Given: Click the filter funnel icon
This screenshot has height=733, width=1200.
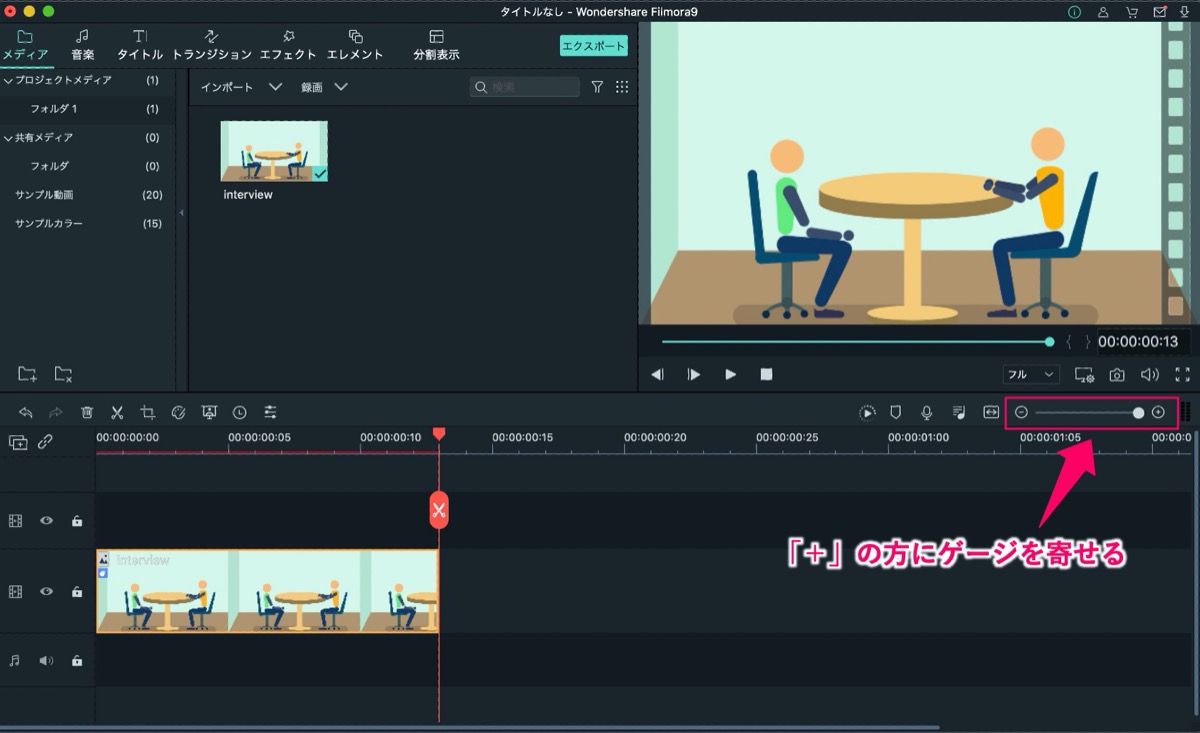Looking at the screenshot, I should point(597,87).
